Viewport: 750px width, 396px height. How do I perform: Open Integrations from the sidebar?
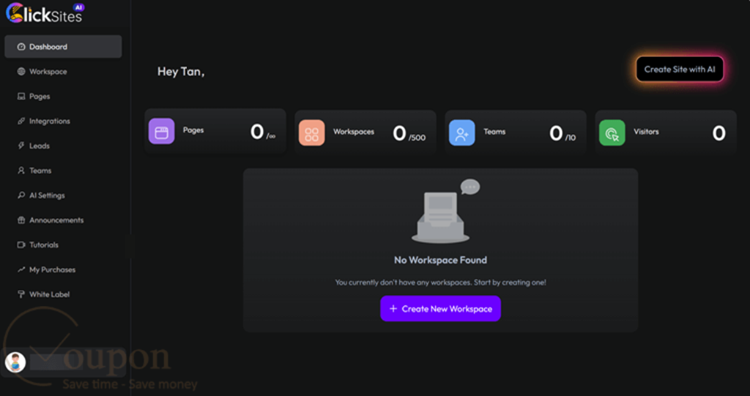(x=63, y=121)
